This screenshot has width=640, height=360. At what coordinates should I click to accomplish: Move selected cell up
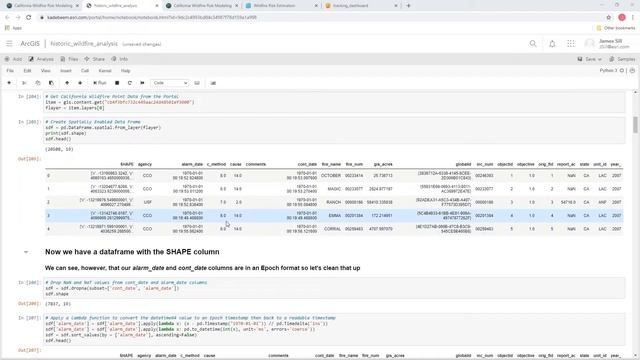(x=67, y=83)
